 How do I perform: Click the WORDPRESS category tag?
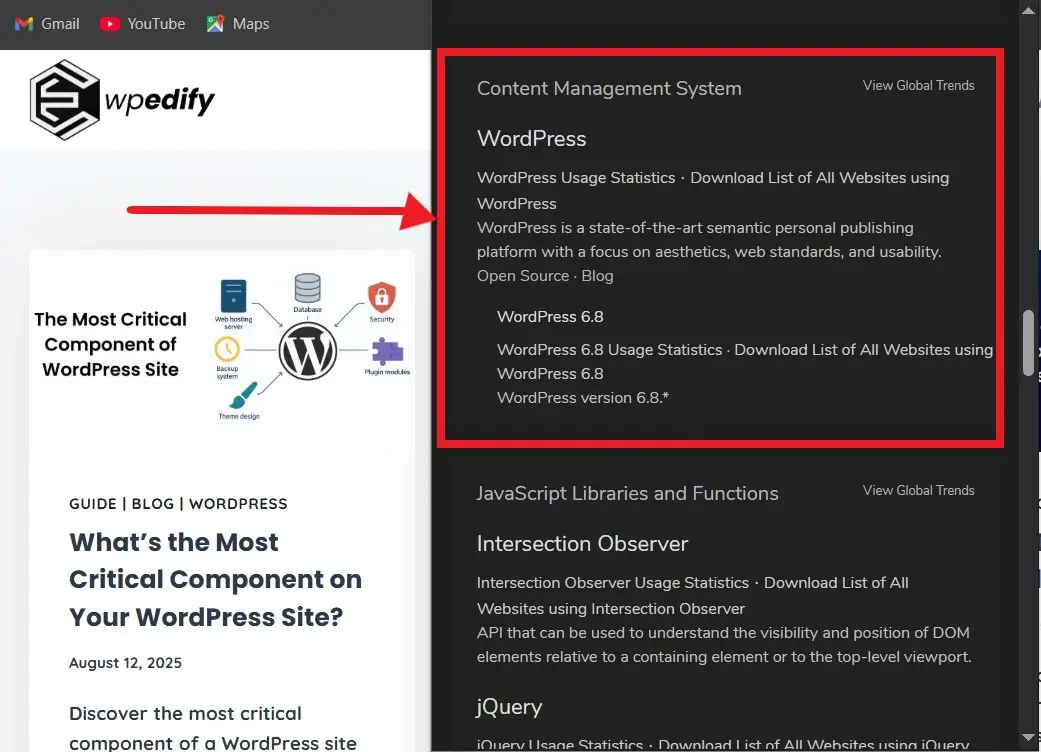(238, 504)
